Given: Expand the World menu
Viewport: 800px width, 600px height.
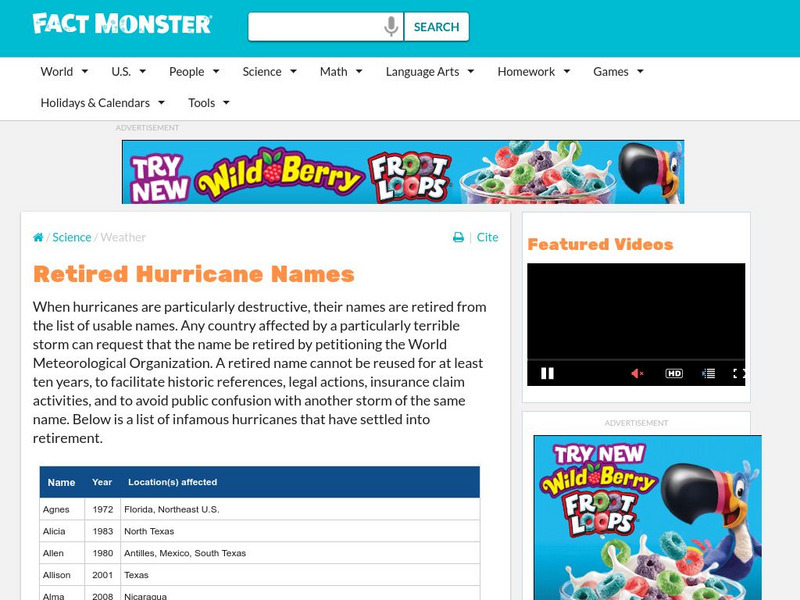Looking at the screenshot, I should click(x=64, y=71).
